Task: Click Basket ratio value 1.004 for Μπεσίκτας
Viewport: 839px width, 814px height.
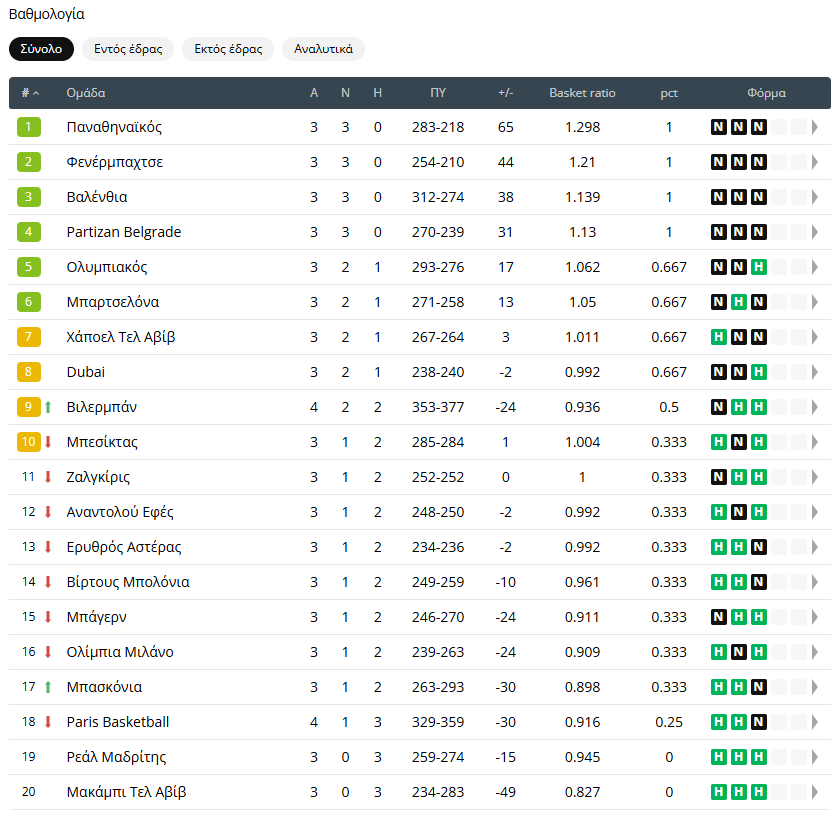Action: 582,442
